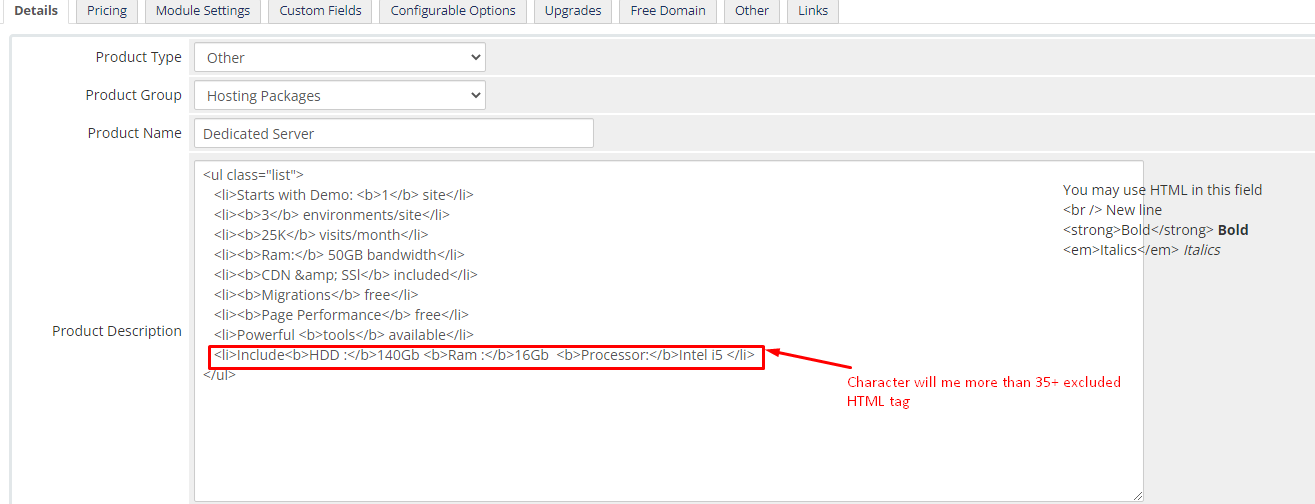Viewport: 1315px width, 504px height.
Task: Click the Product Name label
Action: pyautogui.click(x=134, y=133)
